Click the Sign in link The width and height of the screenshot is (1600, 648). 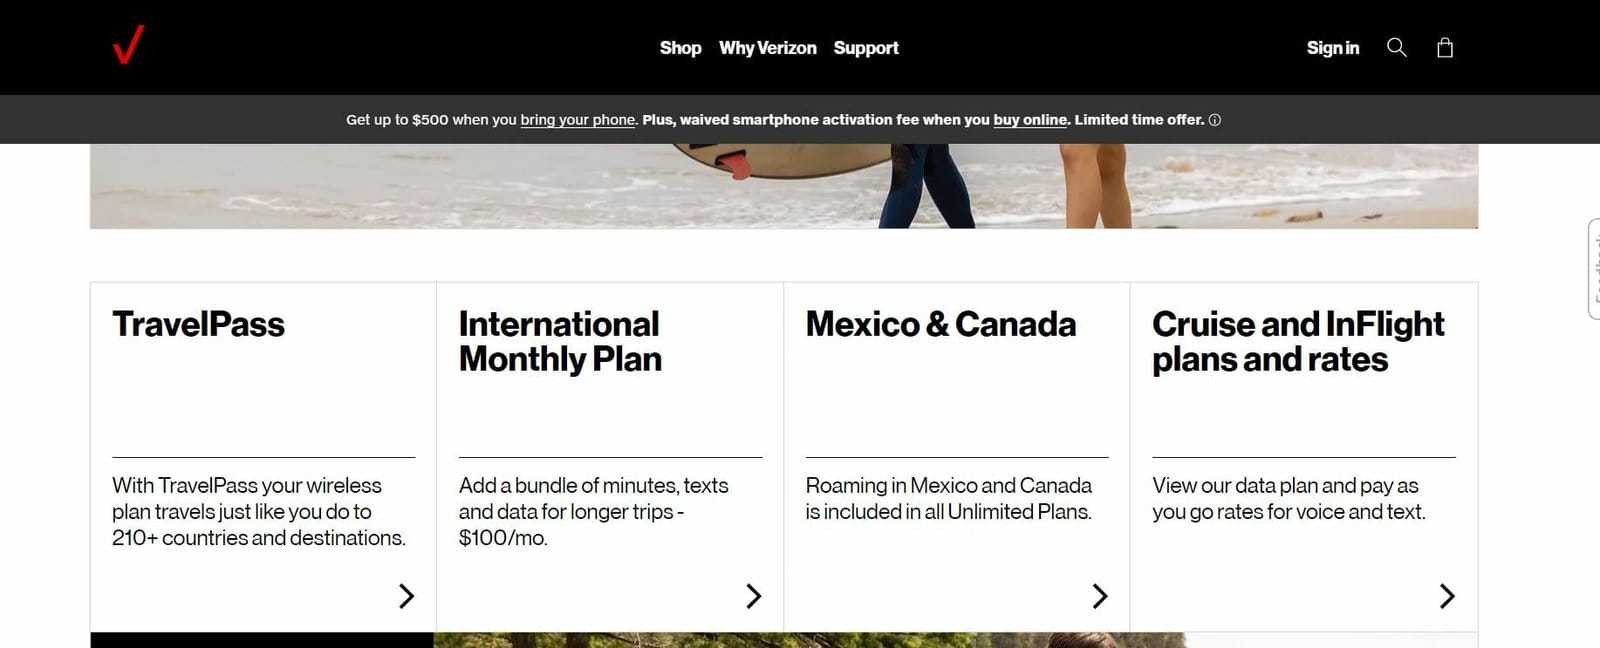tap(1332, 48)
